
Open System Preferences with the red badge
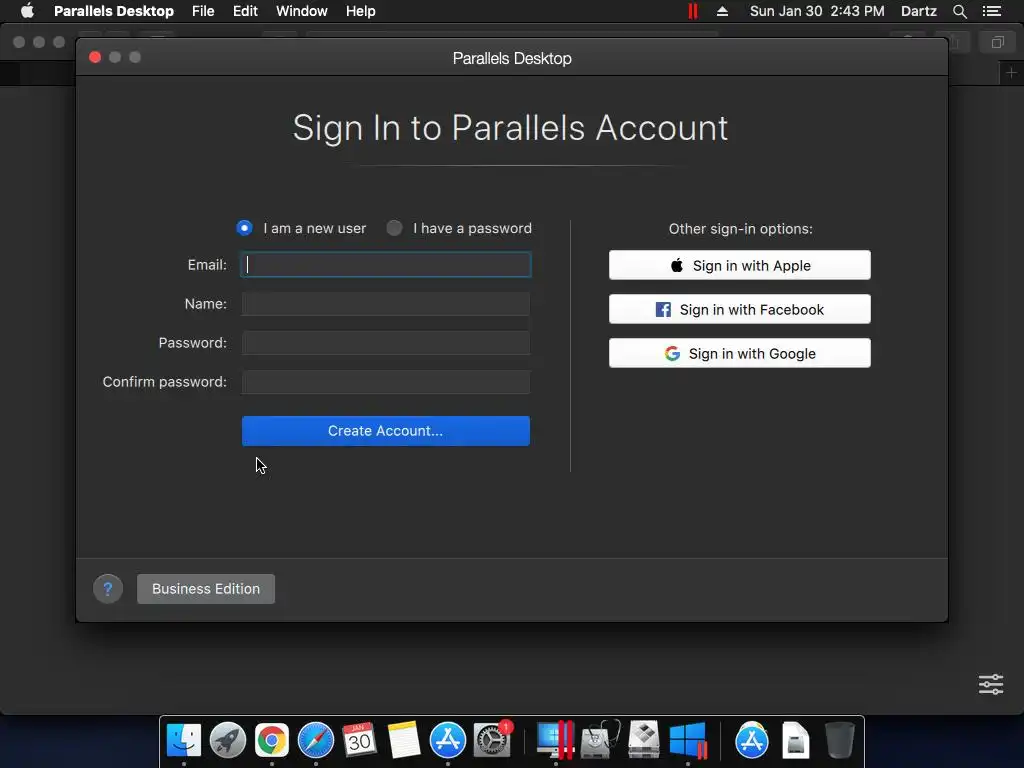click(x=492, y=741)
